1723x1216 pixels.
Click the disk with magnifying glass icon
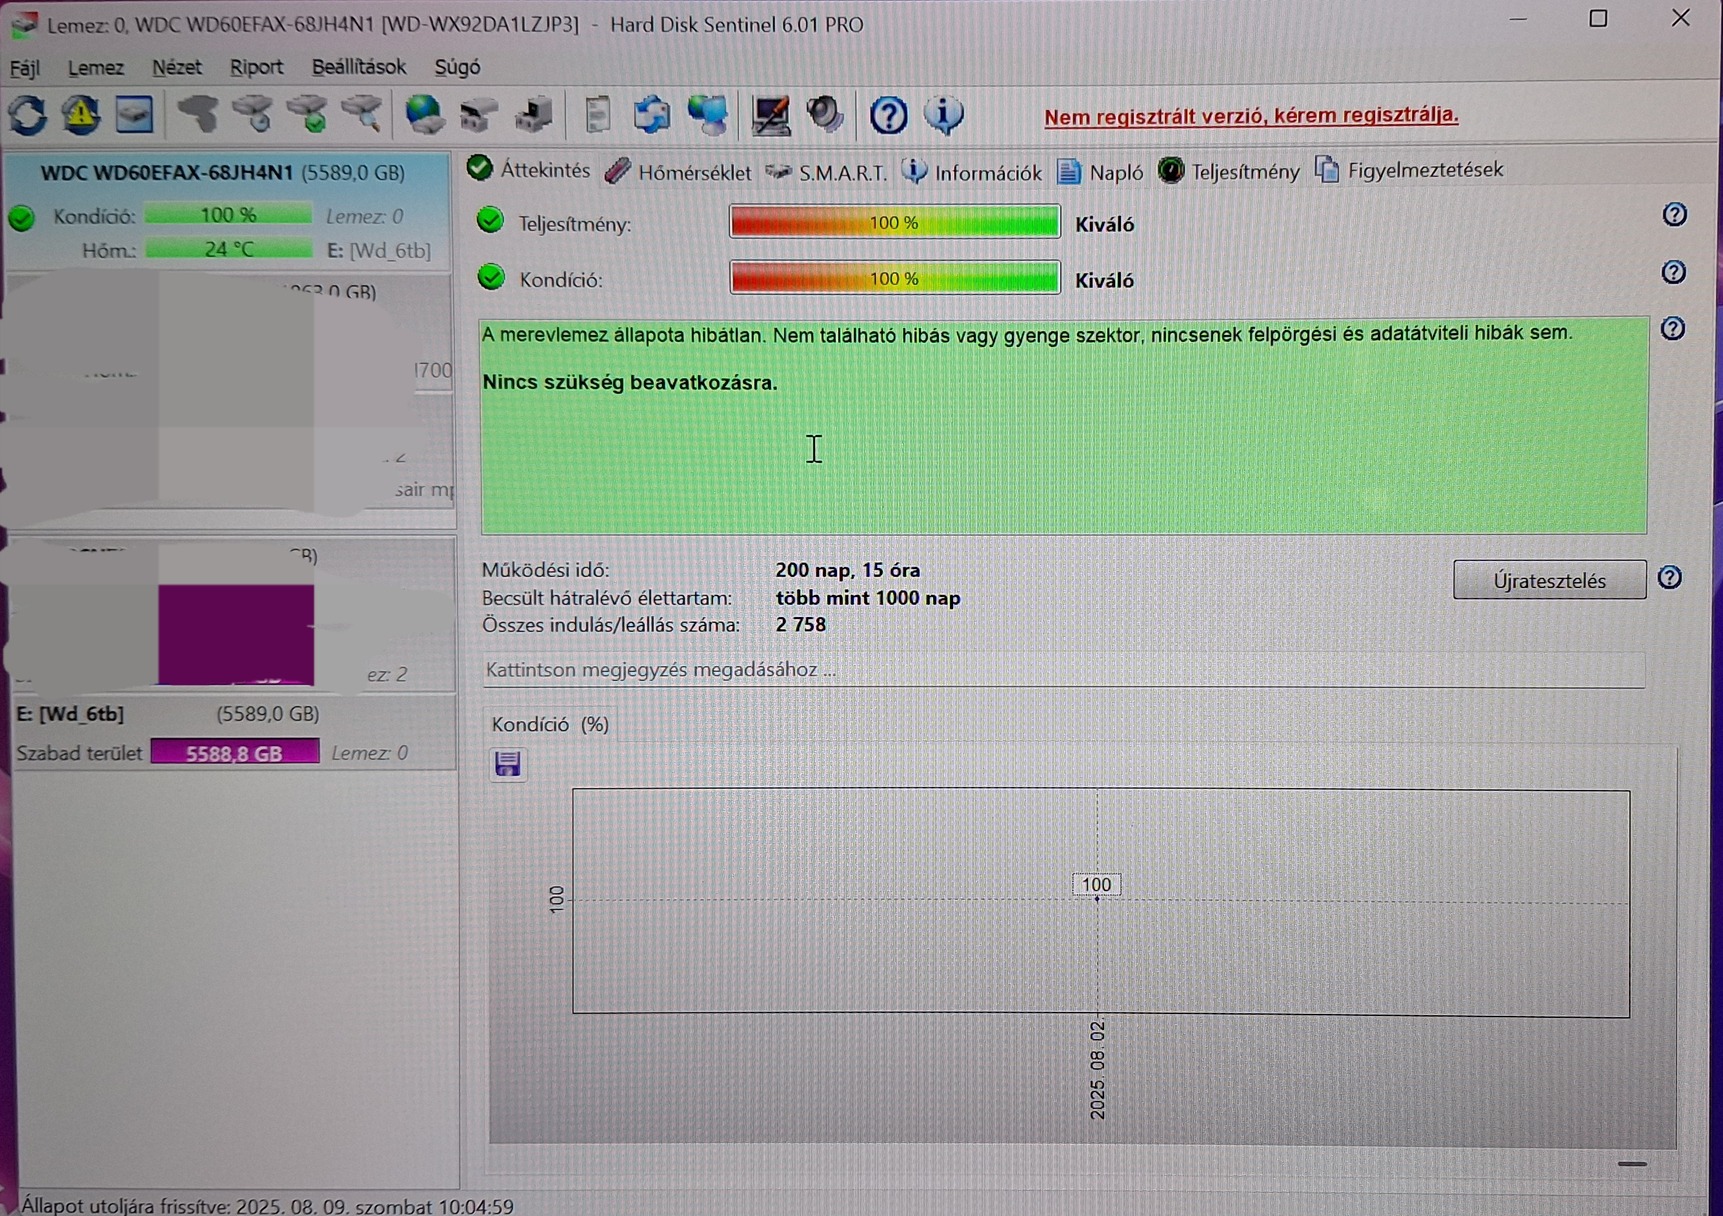(x=362, y=115)
